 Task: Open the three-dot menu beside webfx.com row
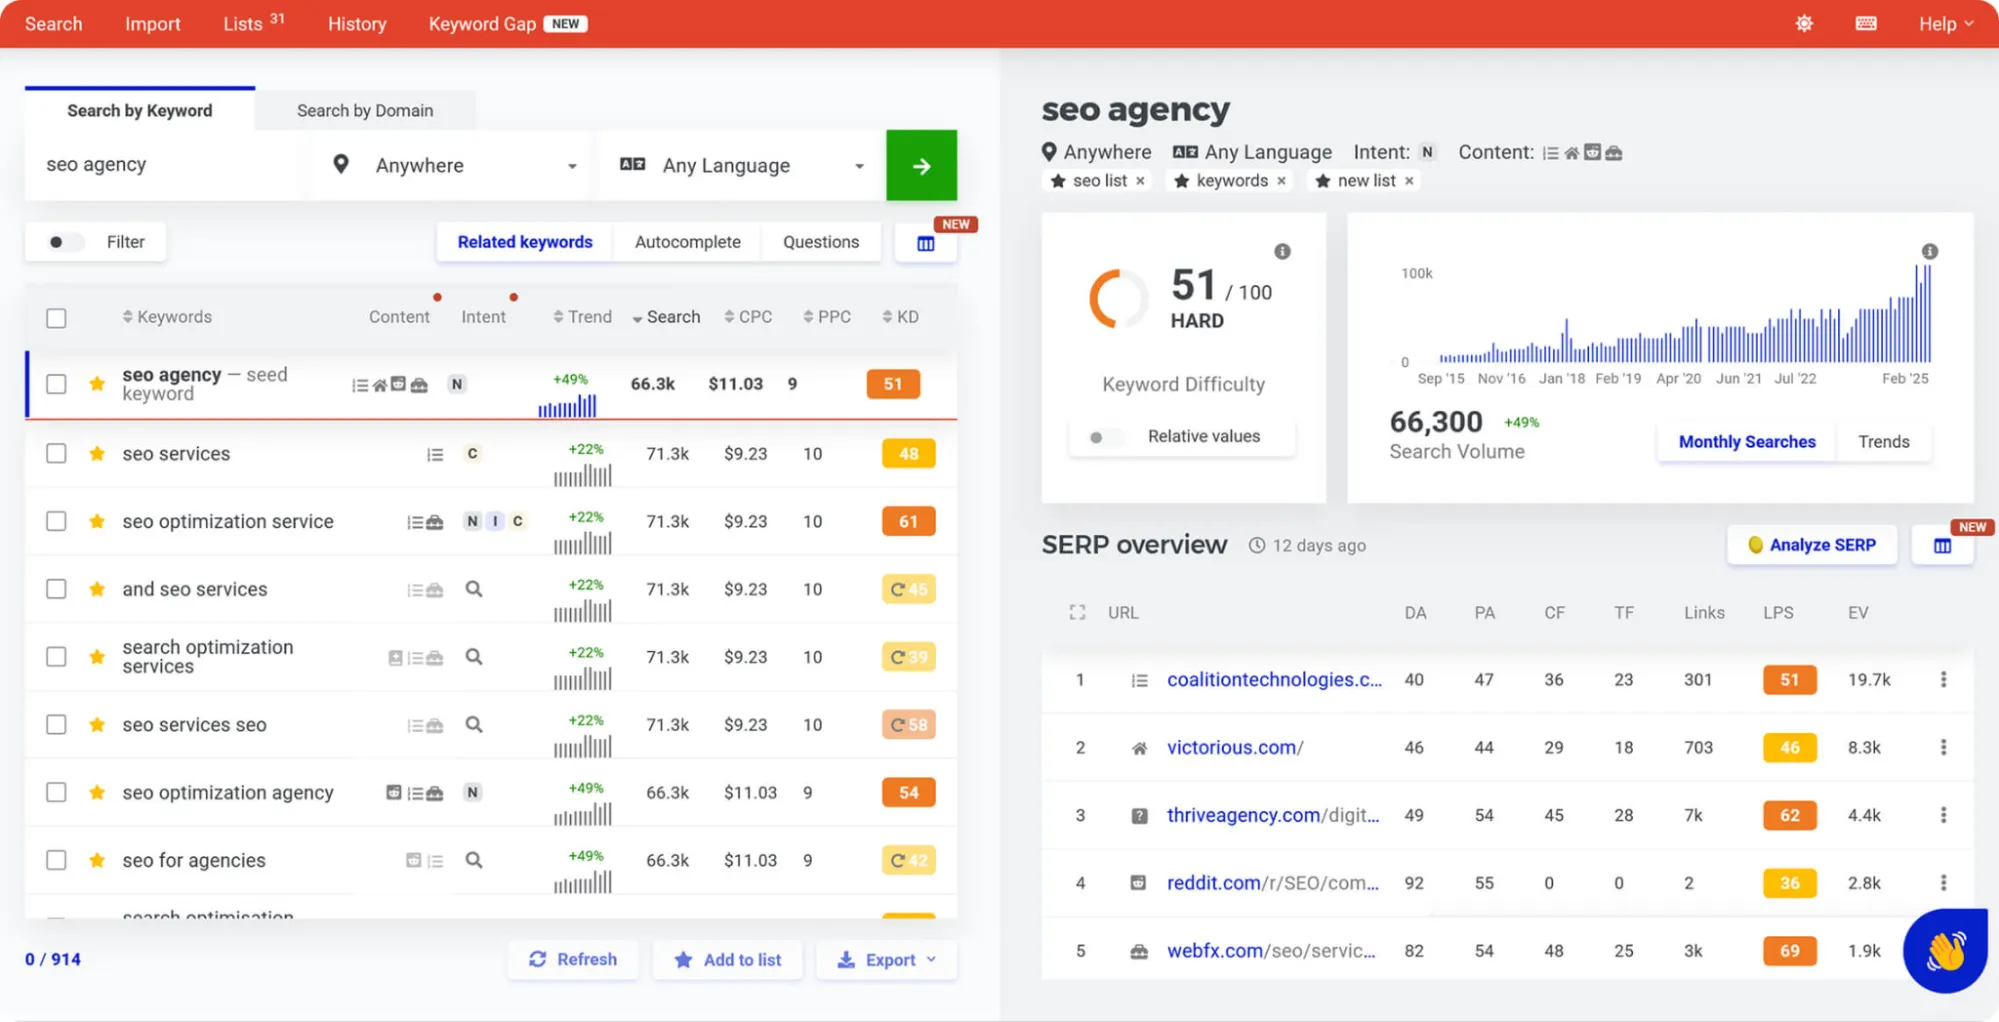1944,950
